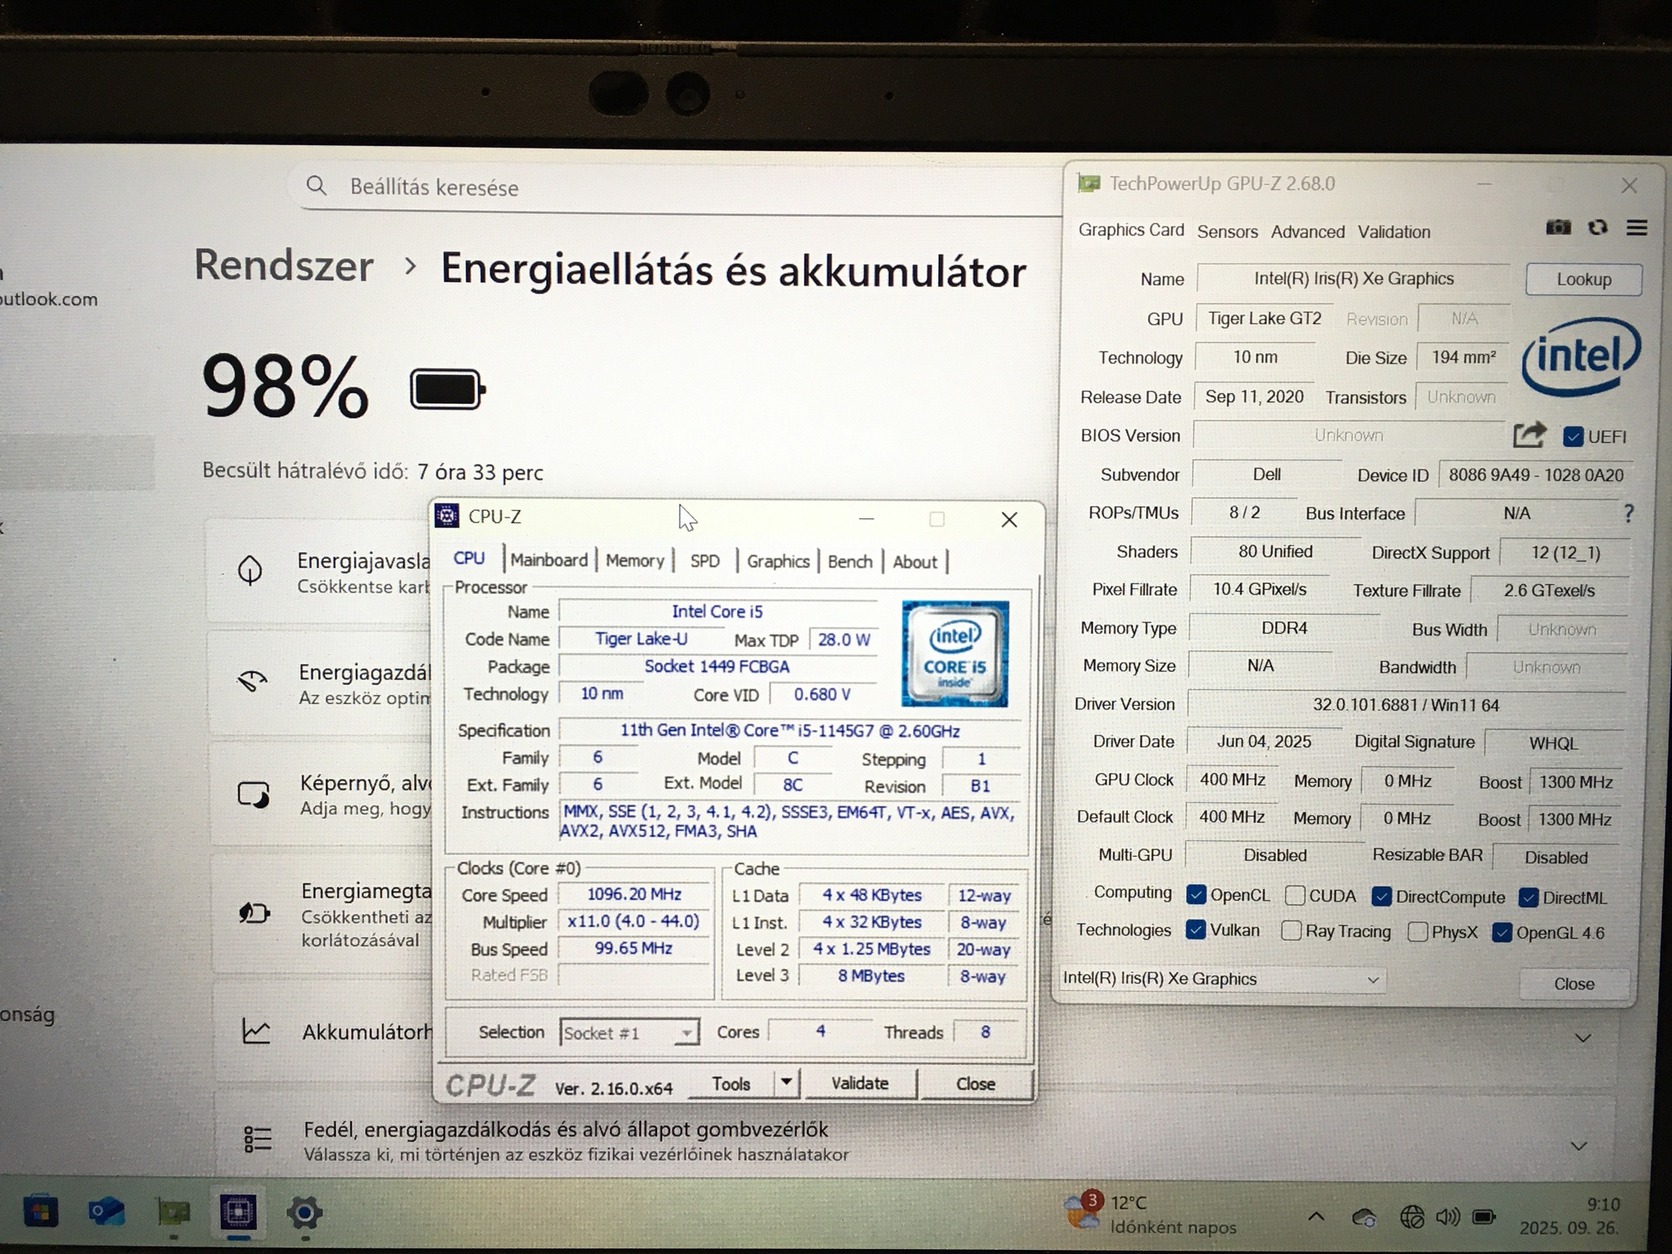Click the search magnifier icon in Settings
Viewport: 1672px width, 1254px height.
[x=317, y=186]
